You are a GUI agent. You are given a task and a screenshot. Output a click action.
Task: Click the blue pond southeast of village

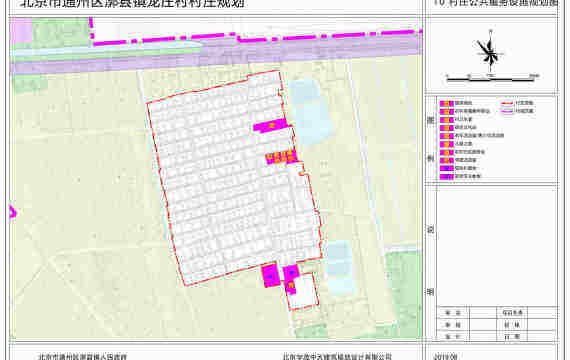pyautogui.click(x=339, y=267)
